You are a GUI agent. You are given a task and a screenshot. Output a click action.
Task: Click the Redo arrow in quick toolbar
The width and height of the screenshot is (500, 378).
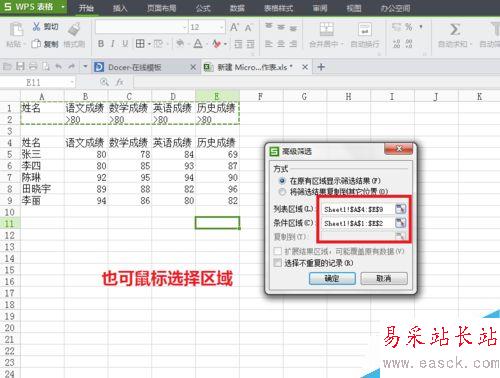[x=71, y=67]
